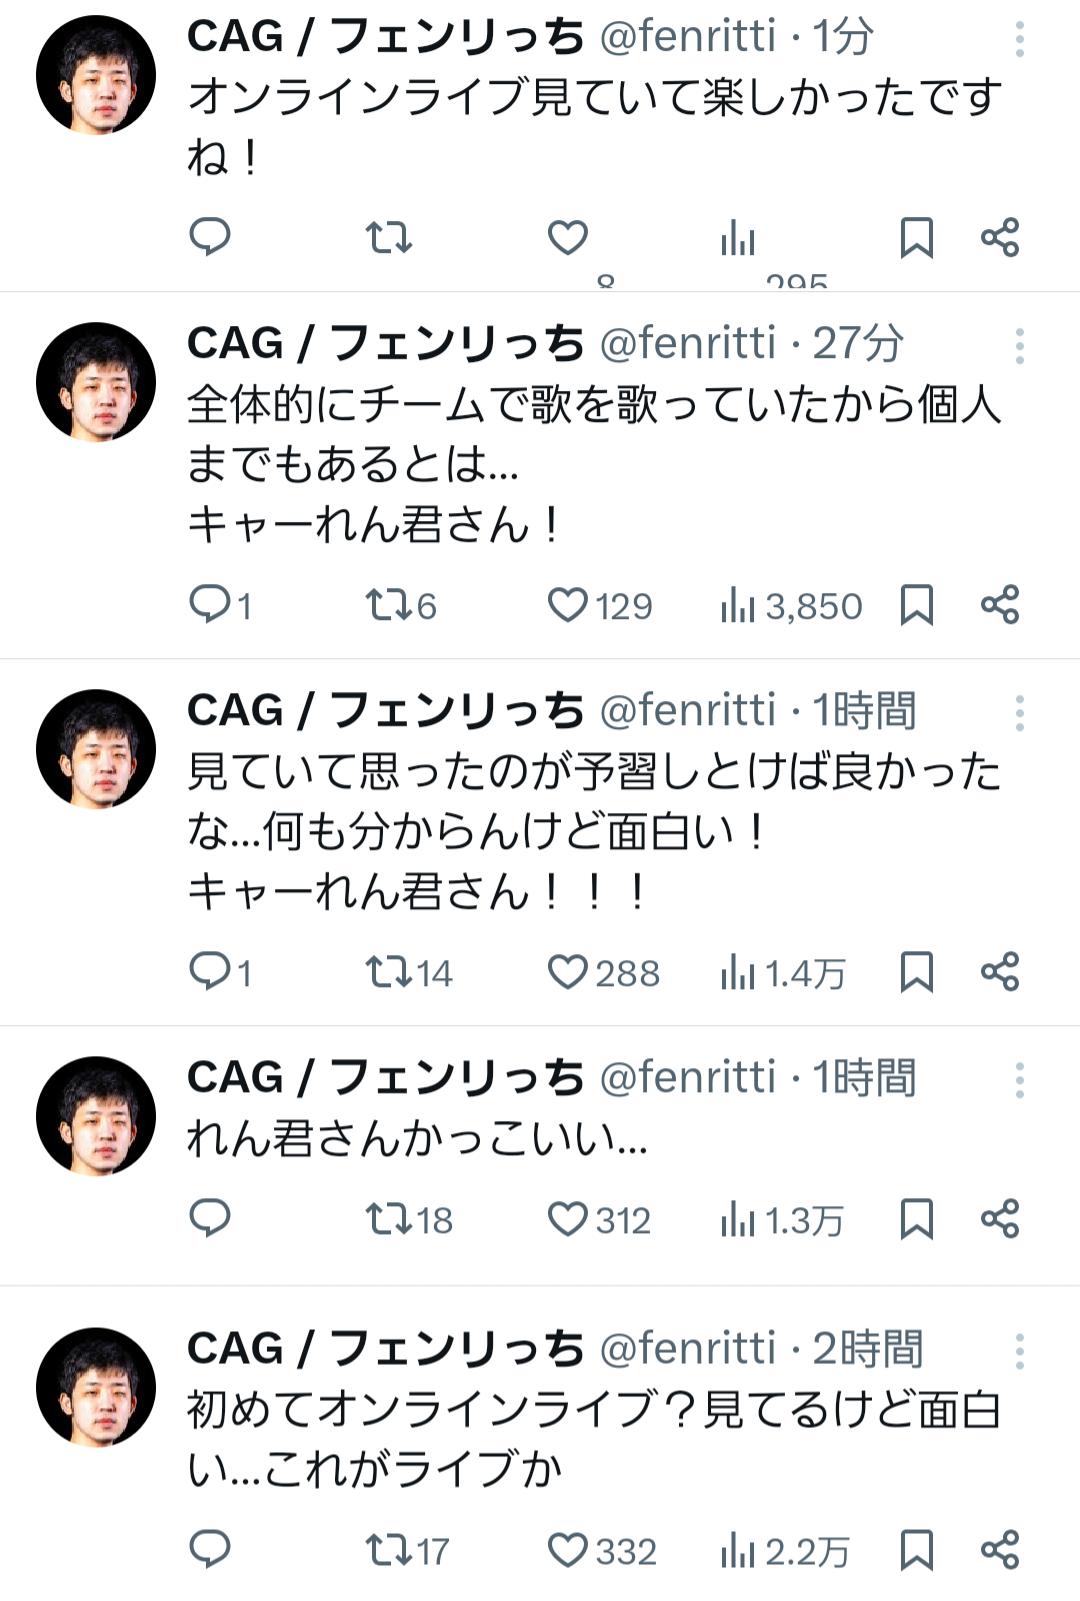The height and width of the screenshot is (1601, 1080).
Task: Open more options on the 1分 tweet
Action: click(1019, 39)
